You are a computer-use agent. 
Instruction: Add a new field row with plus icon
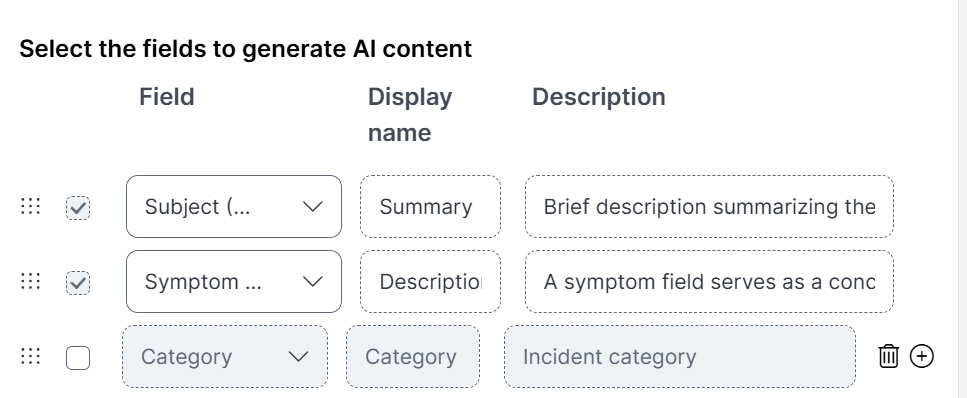point(922,356)
